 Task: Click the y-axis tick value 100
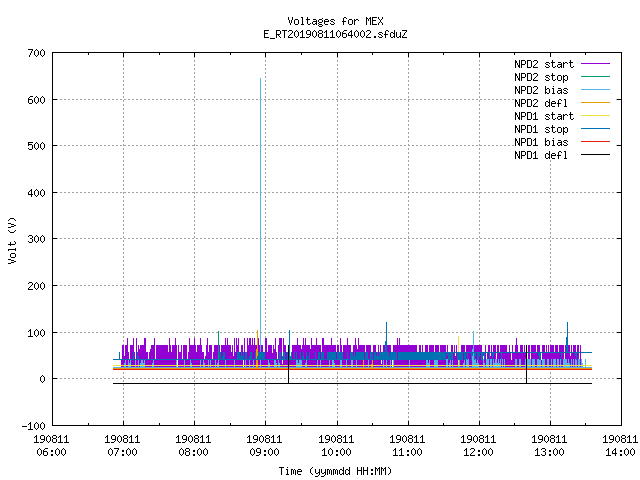click(36, 333)
